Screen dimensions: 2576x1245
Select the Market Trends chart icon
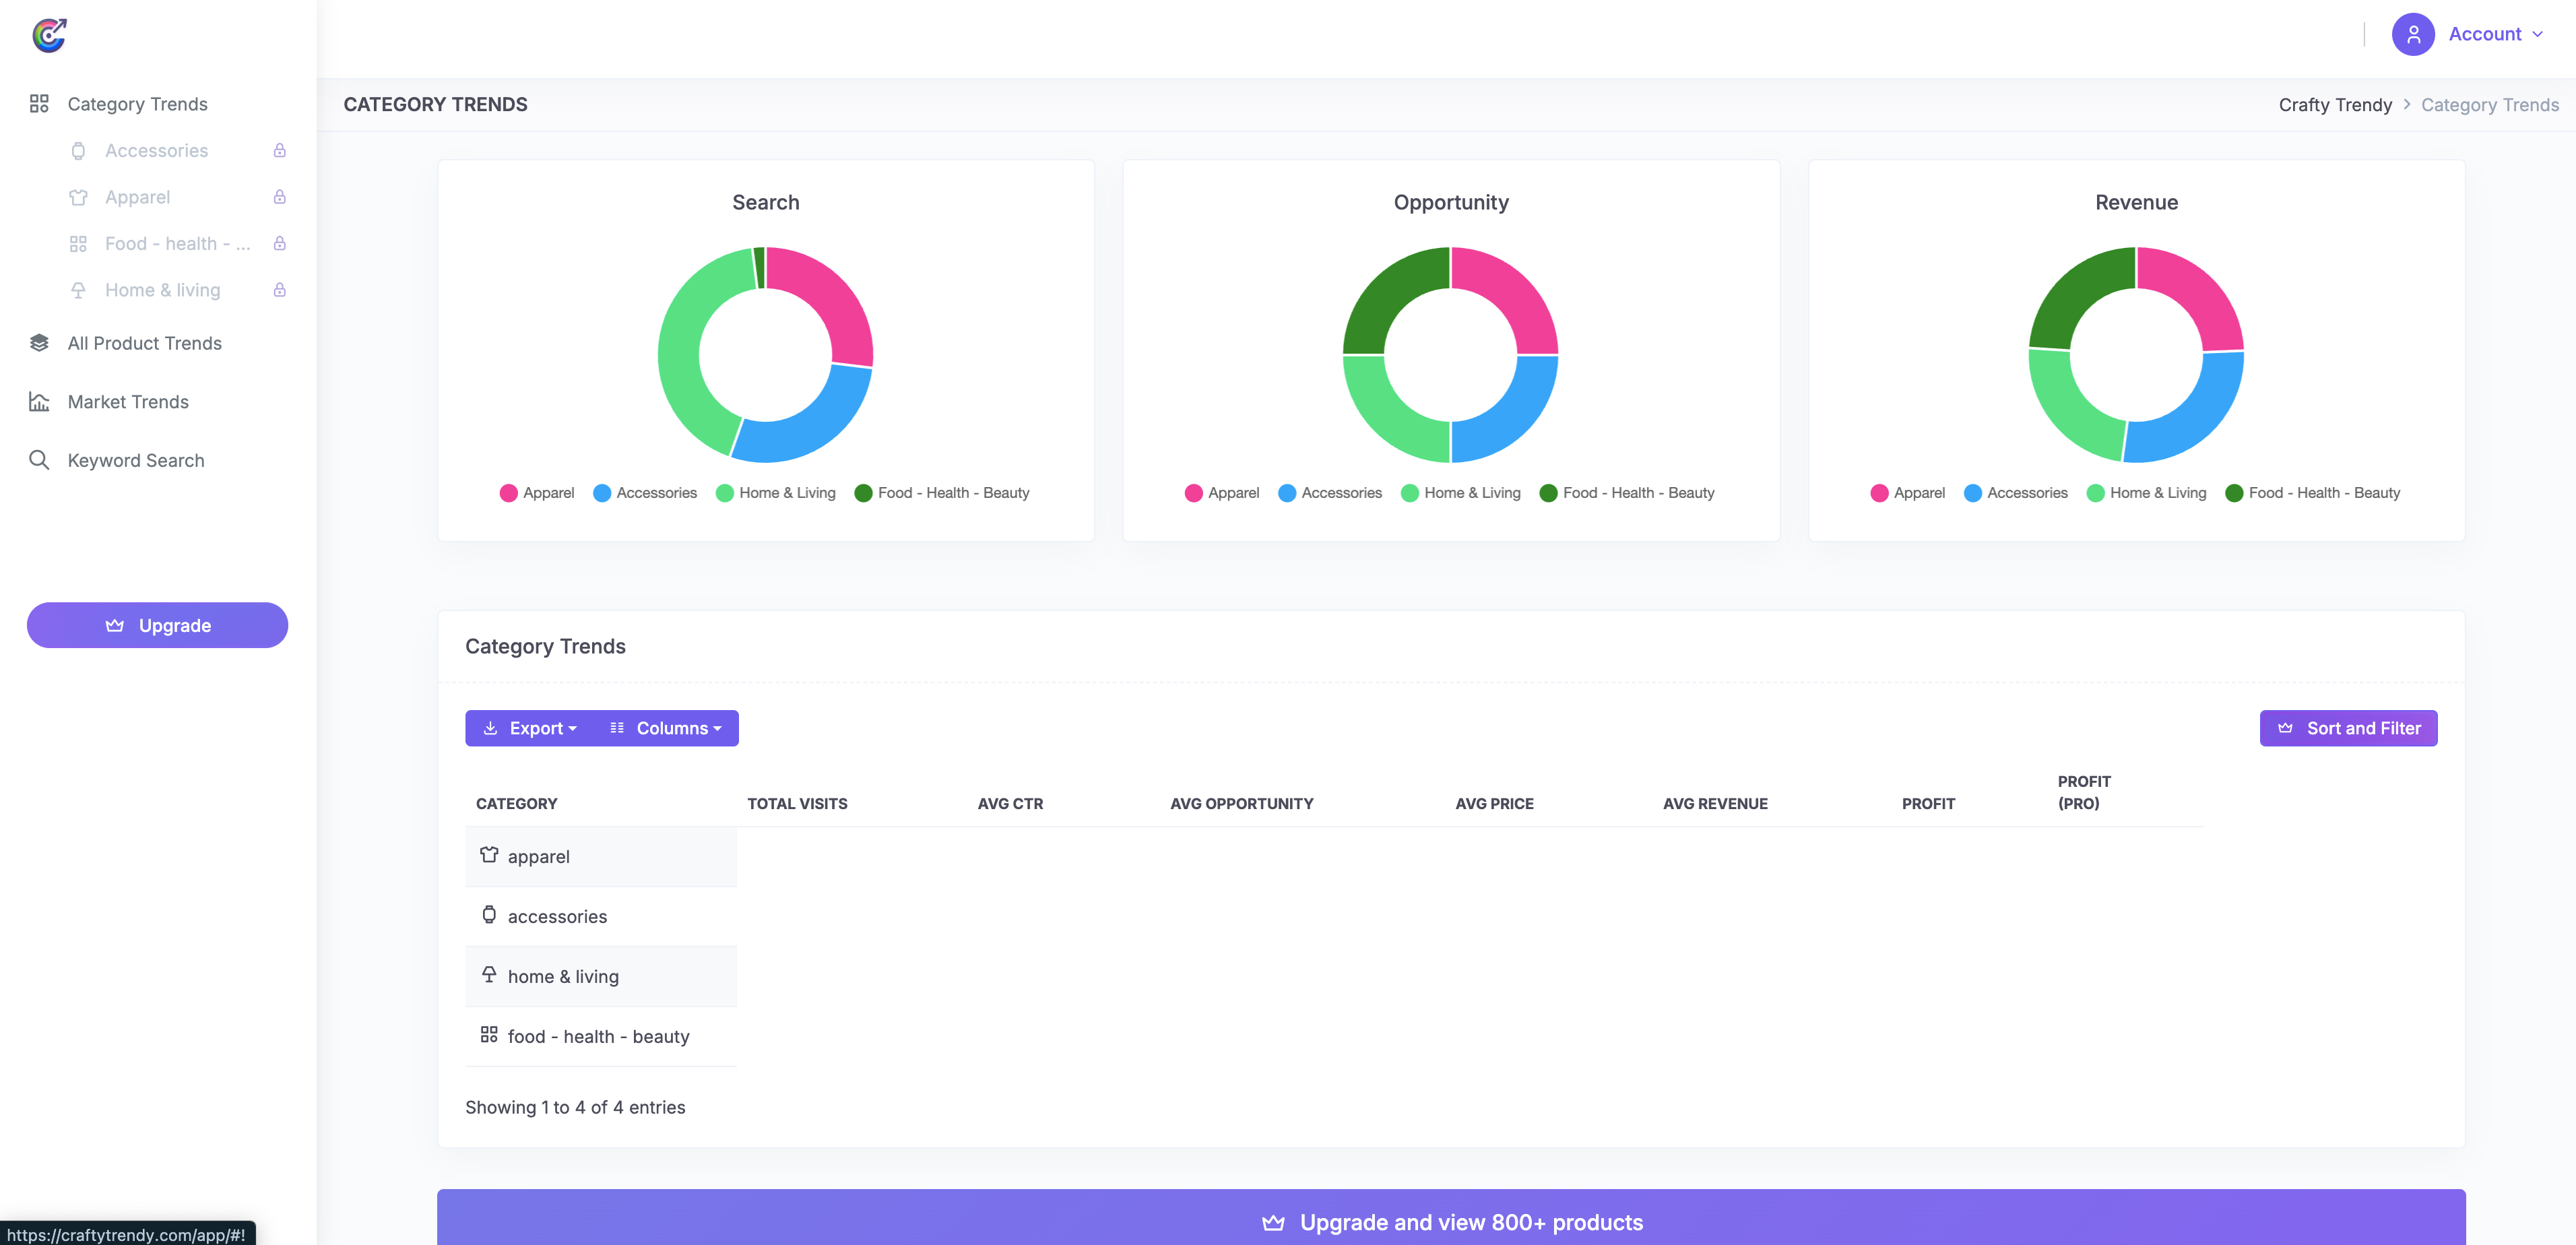pos(39,401)
